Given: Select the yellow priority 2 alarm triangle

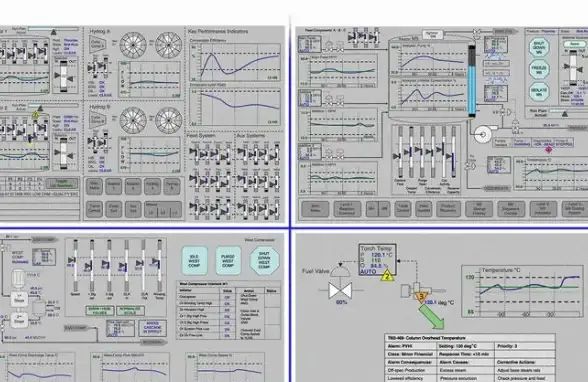Looking at the screenshot, I should [x=387, y=276].
